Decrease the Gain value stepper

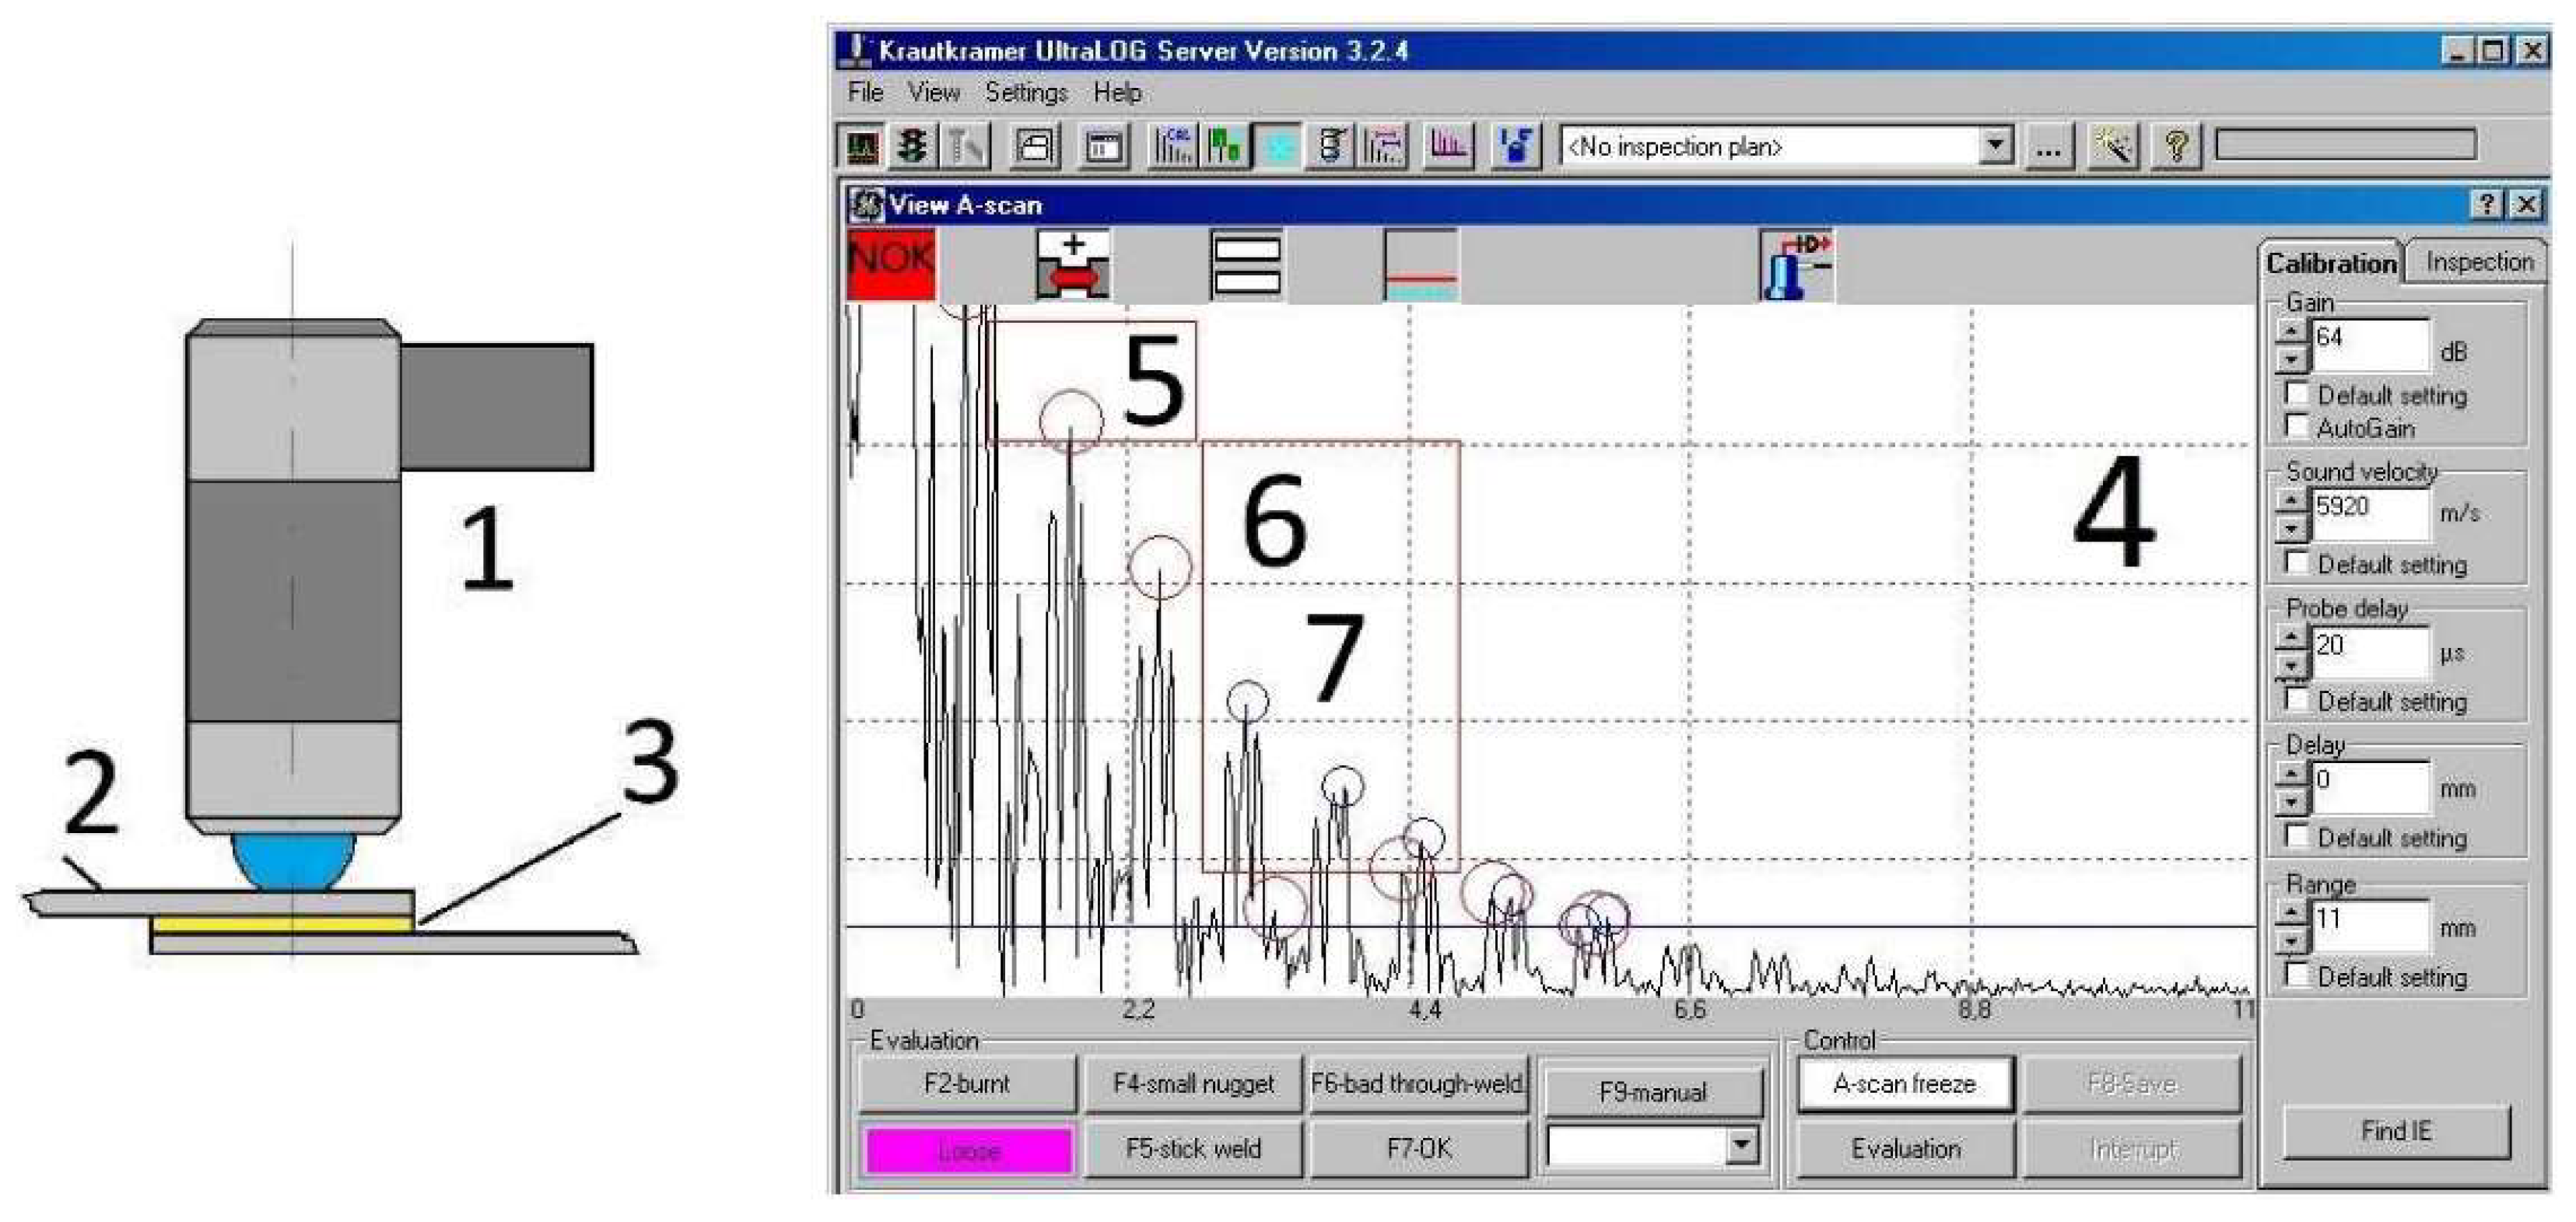pos(2291,358)
